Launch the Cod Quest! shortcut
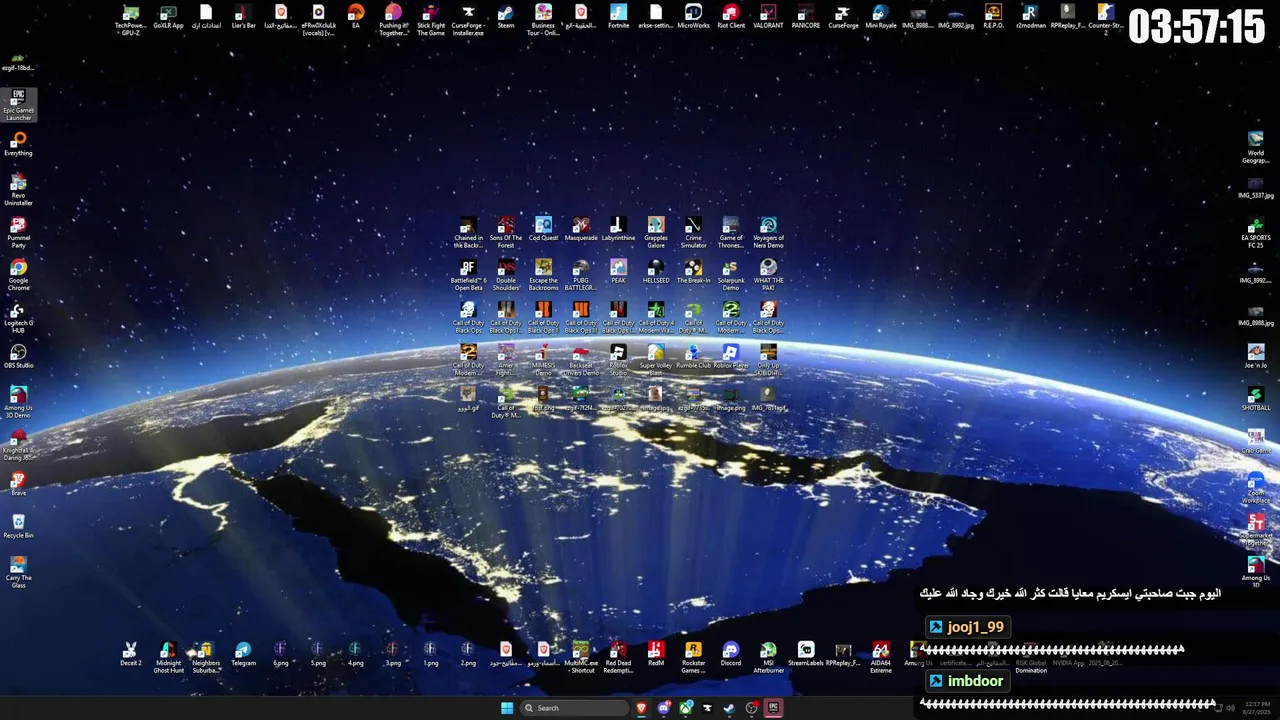Image resolution: width=1280 pixels, height=720 pixels. tap(543, 229)
